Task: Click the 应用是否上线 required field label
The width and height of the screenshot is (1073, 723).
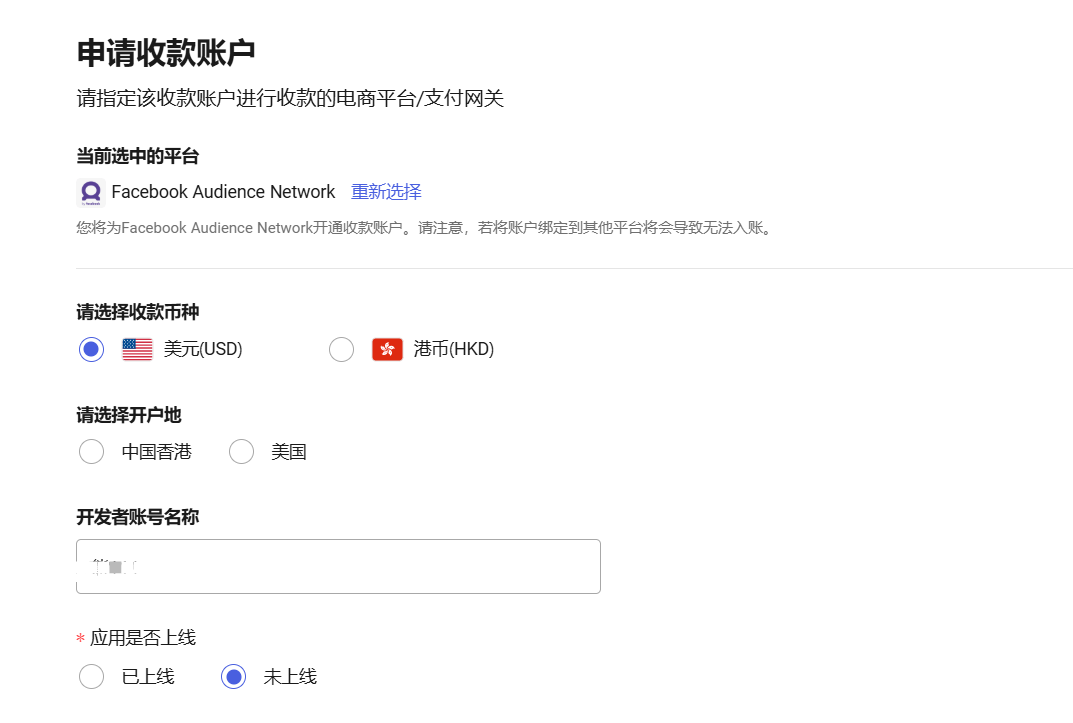Action: 143,638
